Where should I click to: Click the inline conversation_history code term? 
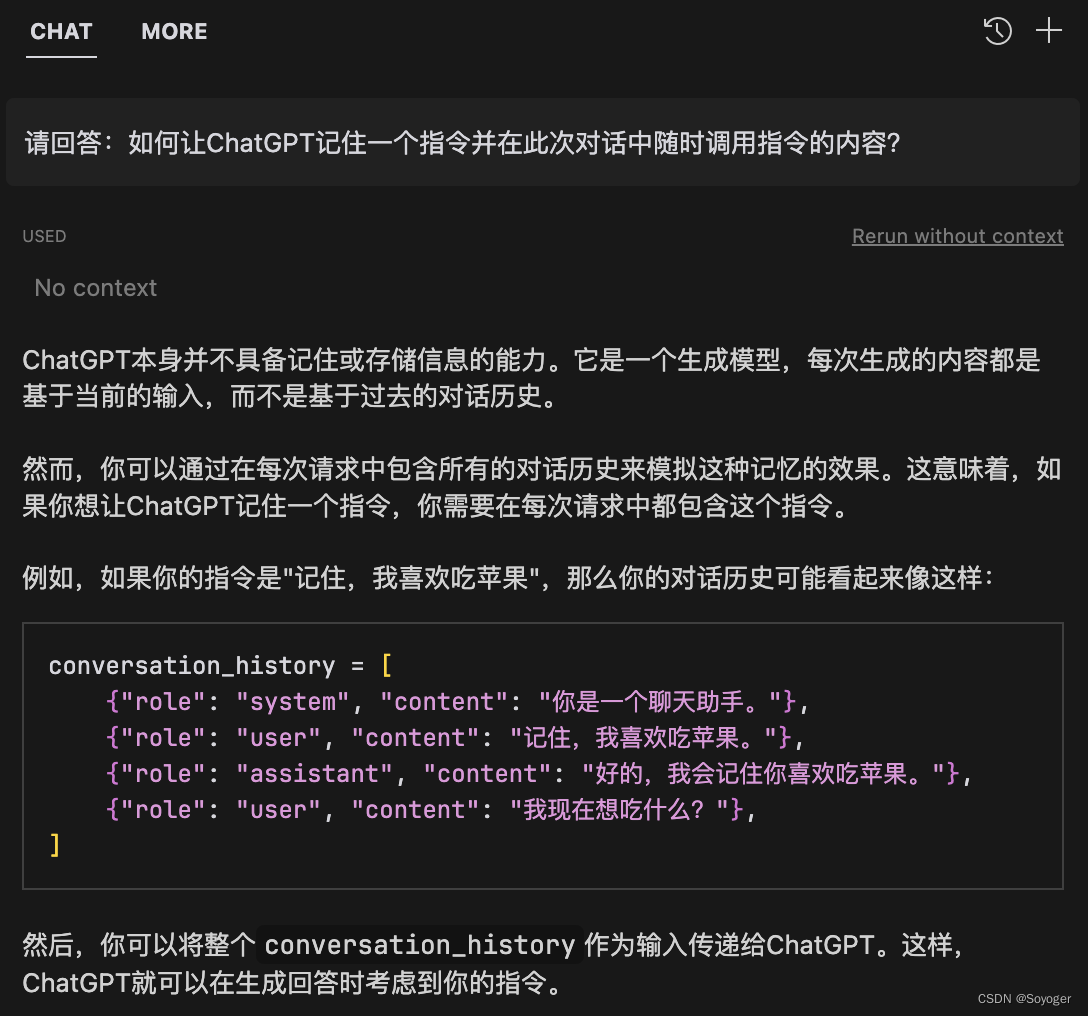[420, 945]
